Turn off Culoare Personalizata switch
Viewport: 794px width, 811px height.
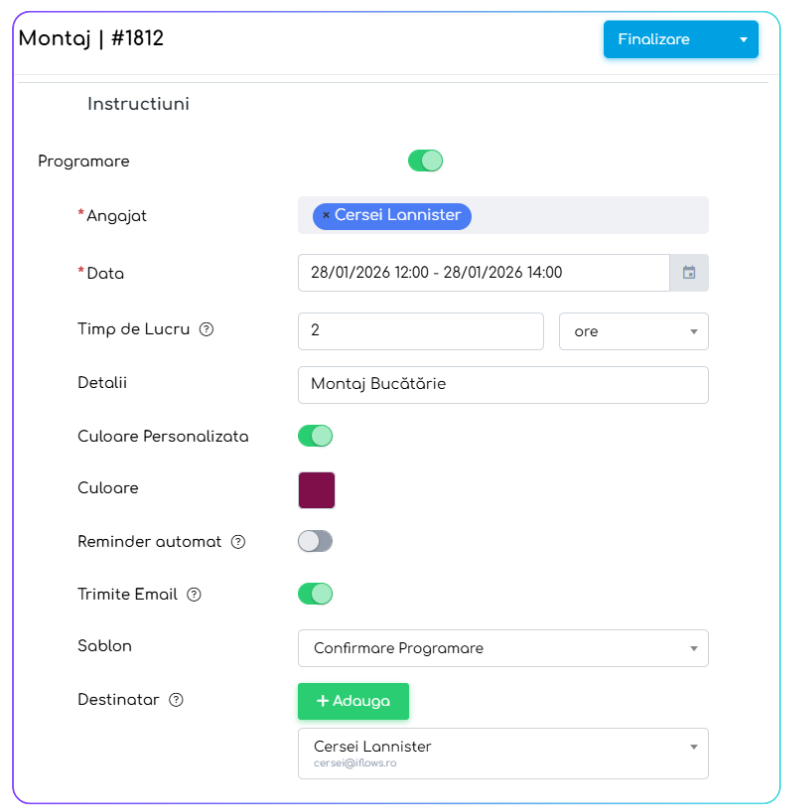point(315,436)
